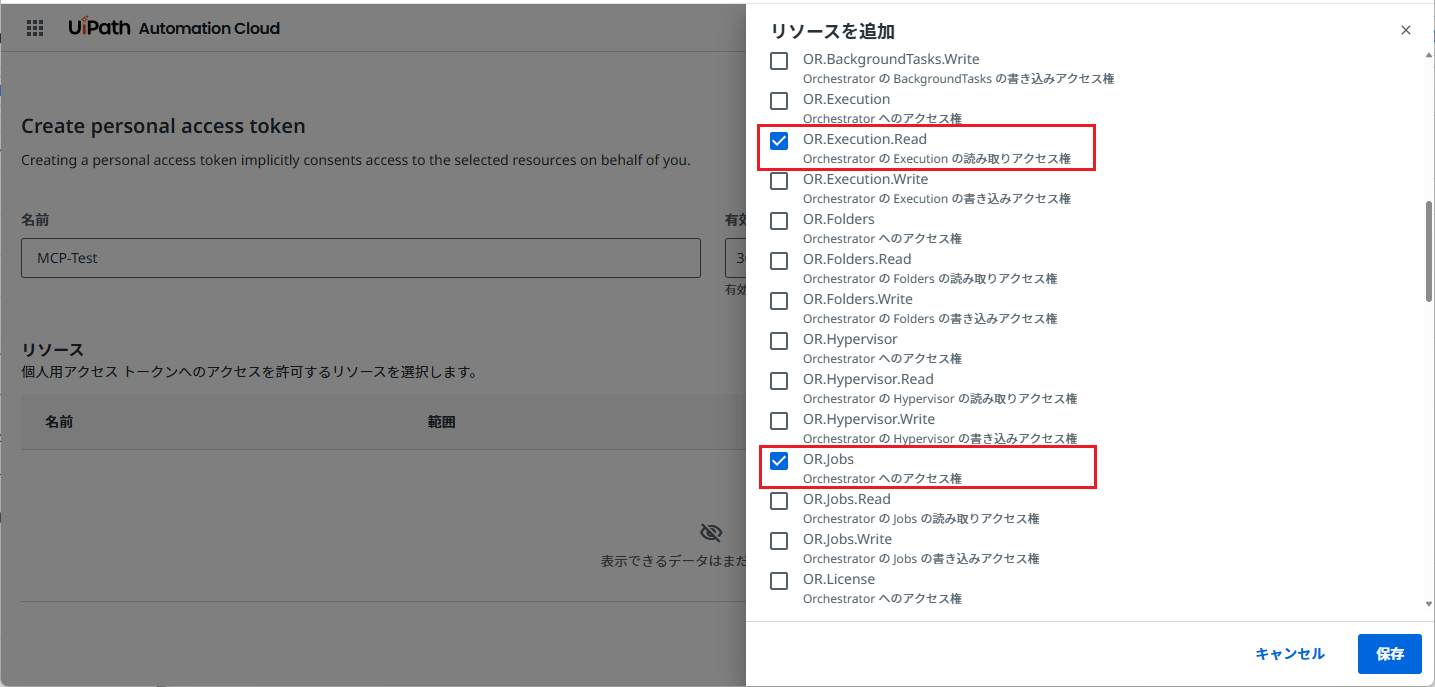
Task: Click the リソースを追加 panel title
Action: pos(832,31)
